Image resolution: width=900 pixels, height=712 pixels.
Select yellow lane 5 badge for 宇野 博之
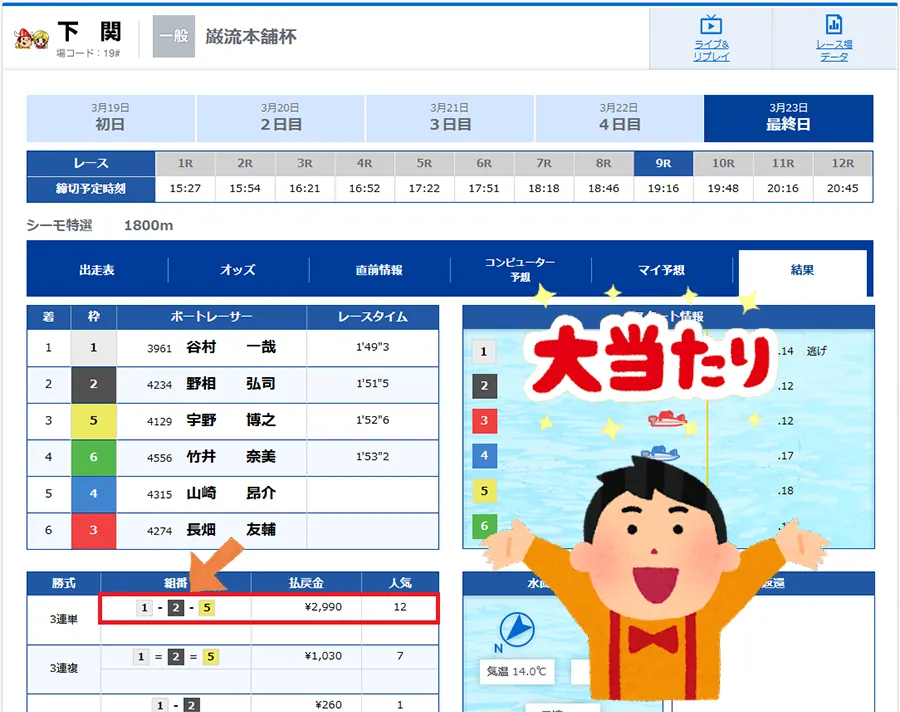[x=94, y=421]
